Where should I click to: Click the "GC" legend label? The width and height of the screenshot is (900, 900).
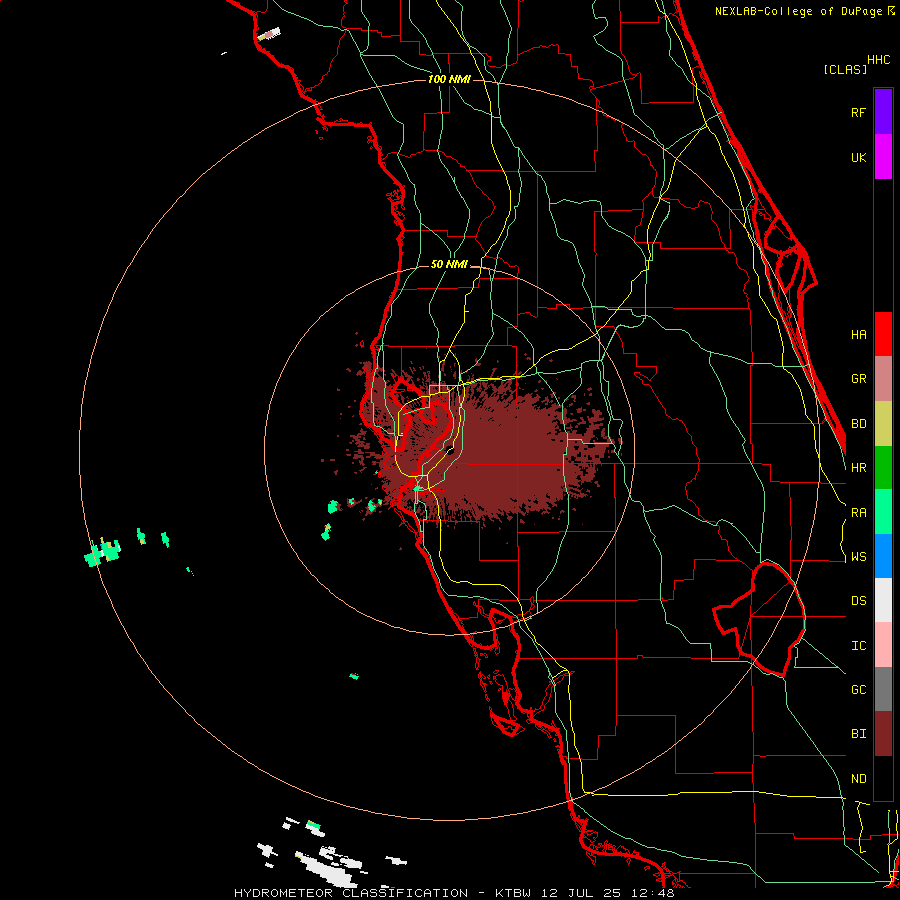click(x=858, y=690)
